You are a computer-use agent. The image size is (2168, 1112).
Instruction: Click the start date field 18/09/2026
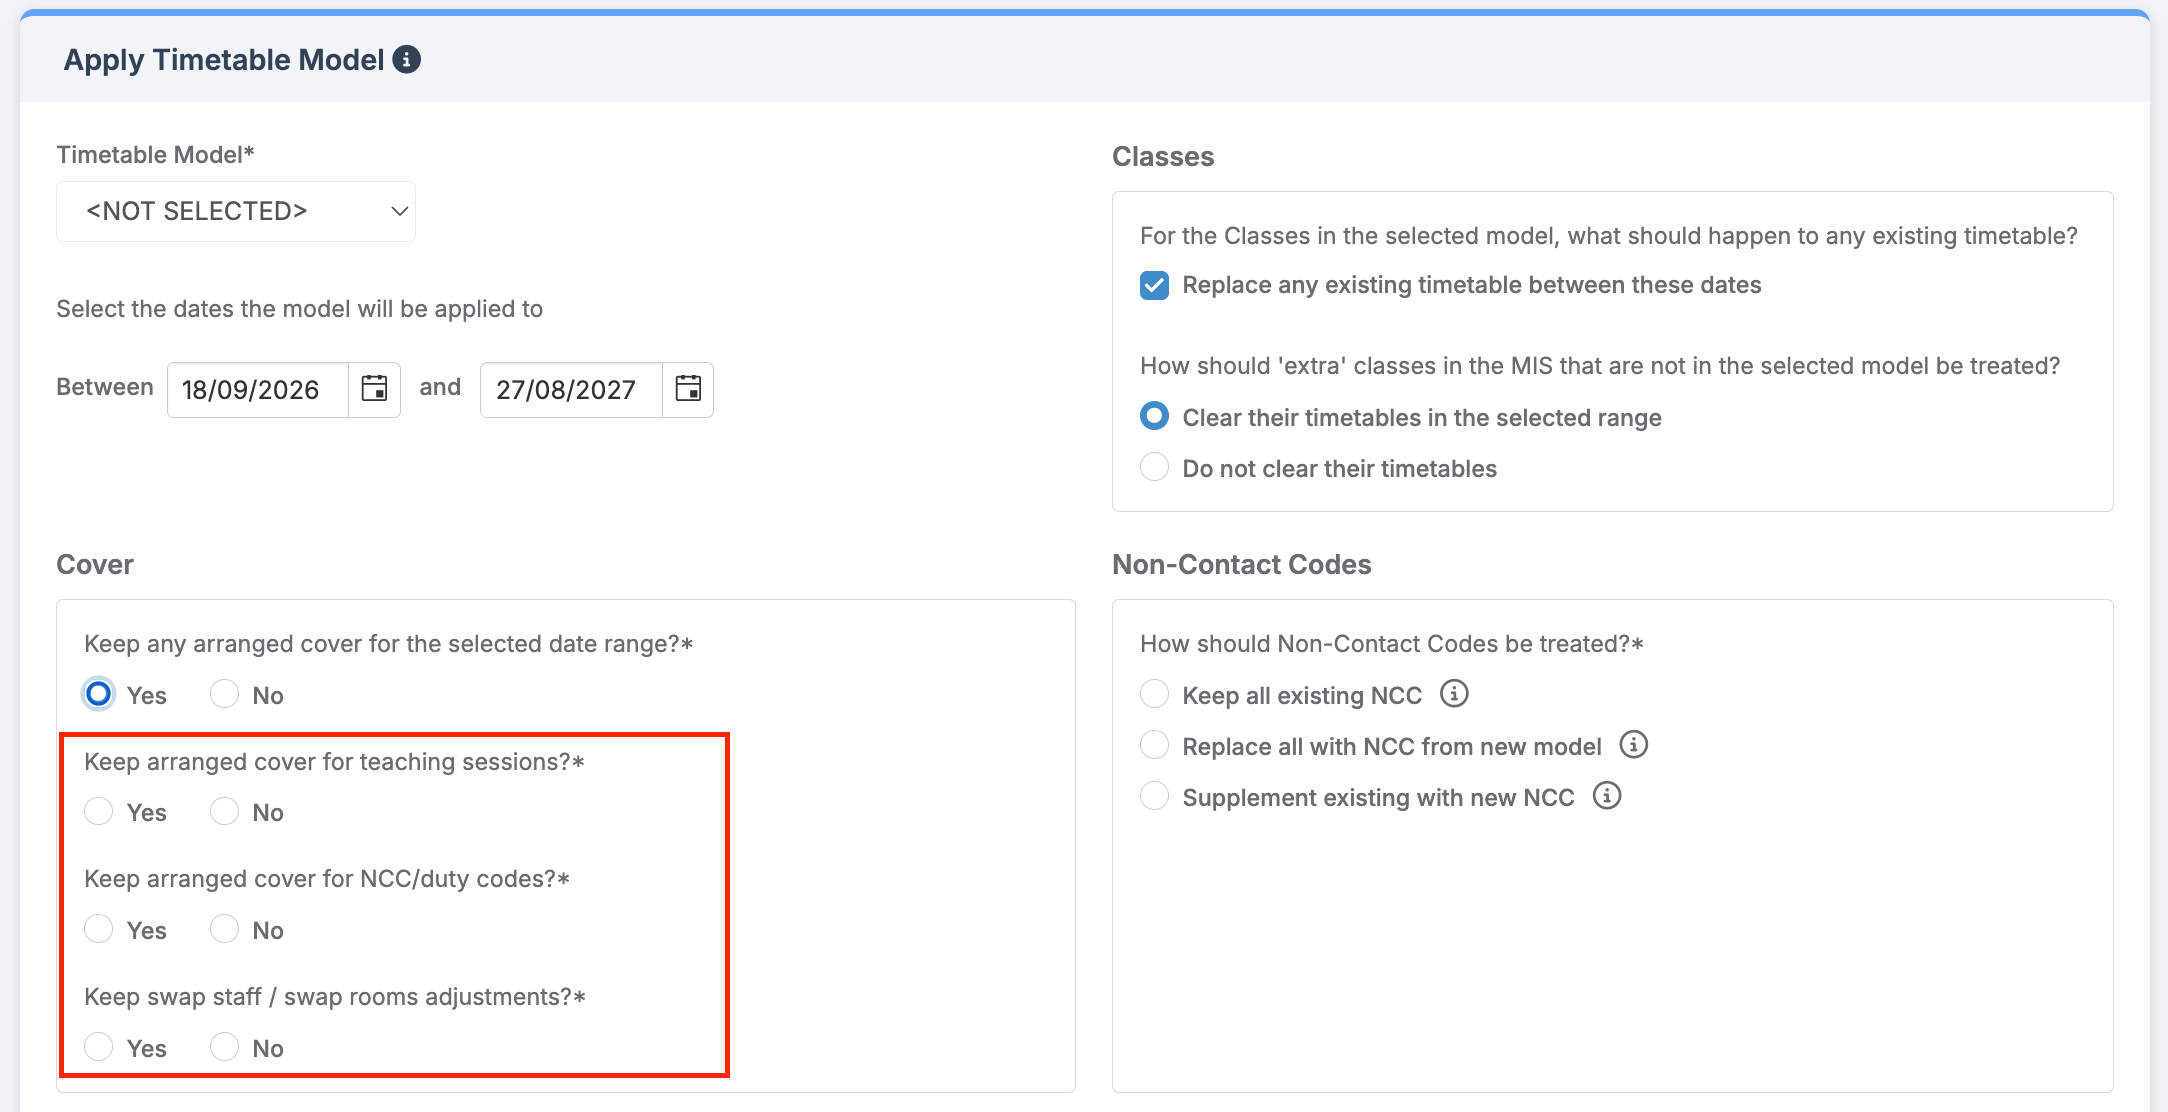258,390
